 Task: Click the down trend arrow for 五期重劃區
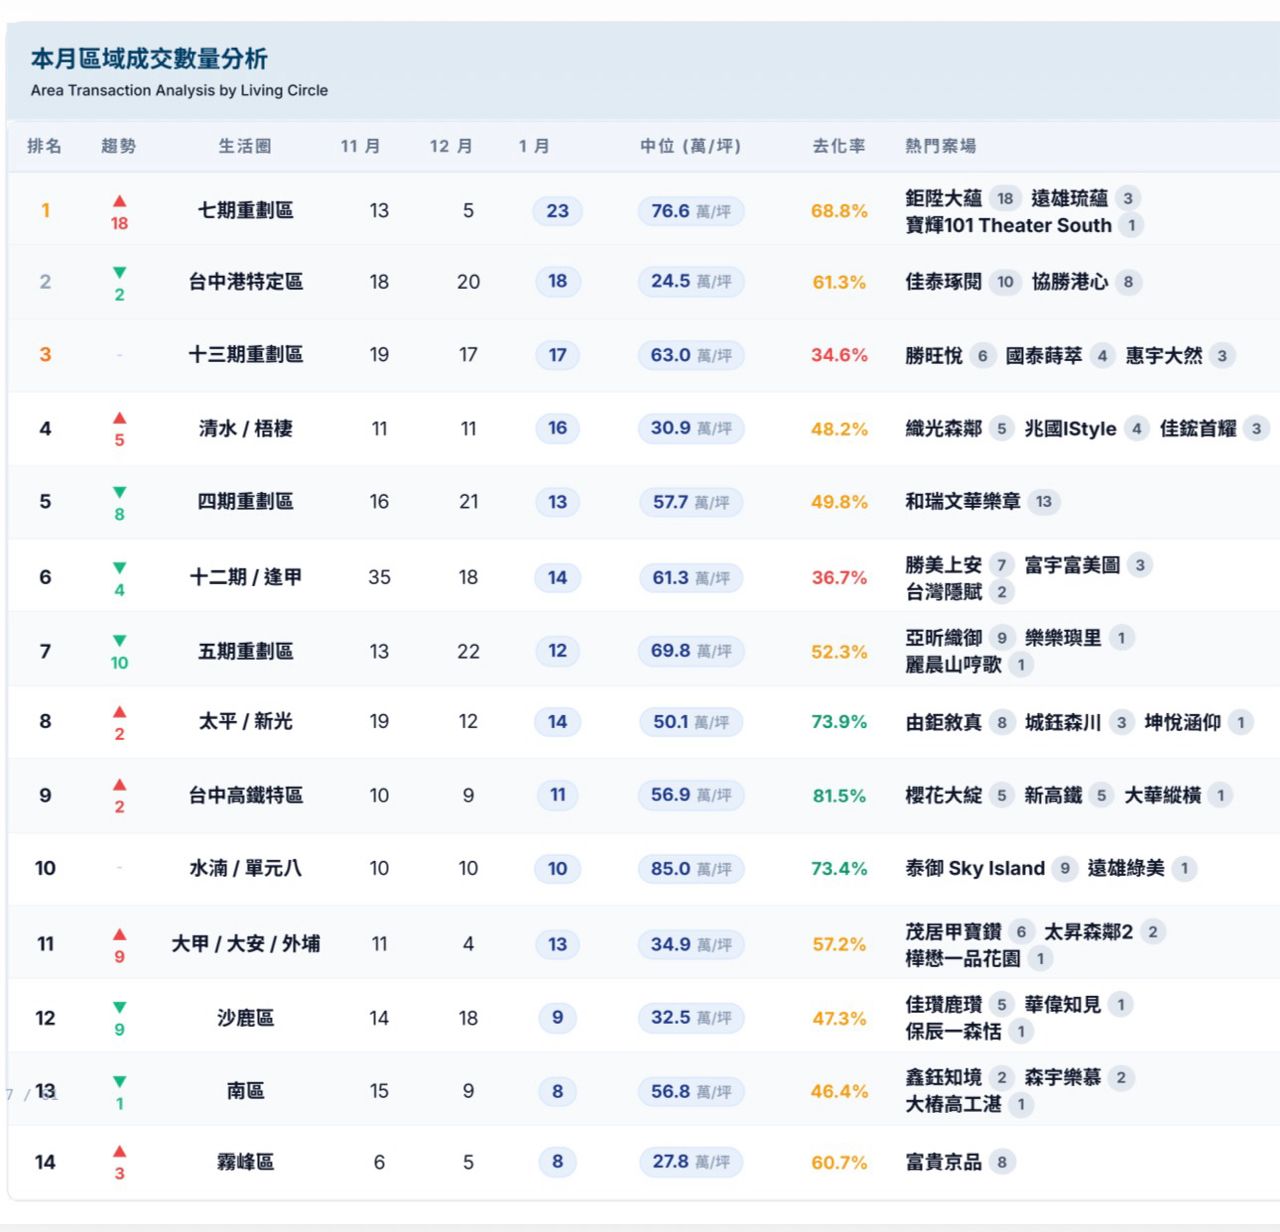coord(119,641)
